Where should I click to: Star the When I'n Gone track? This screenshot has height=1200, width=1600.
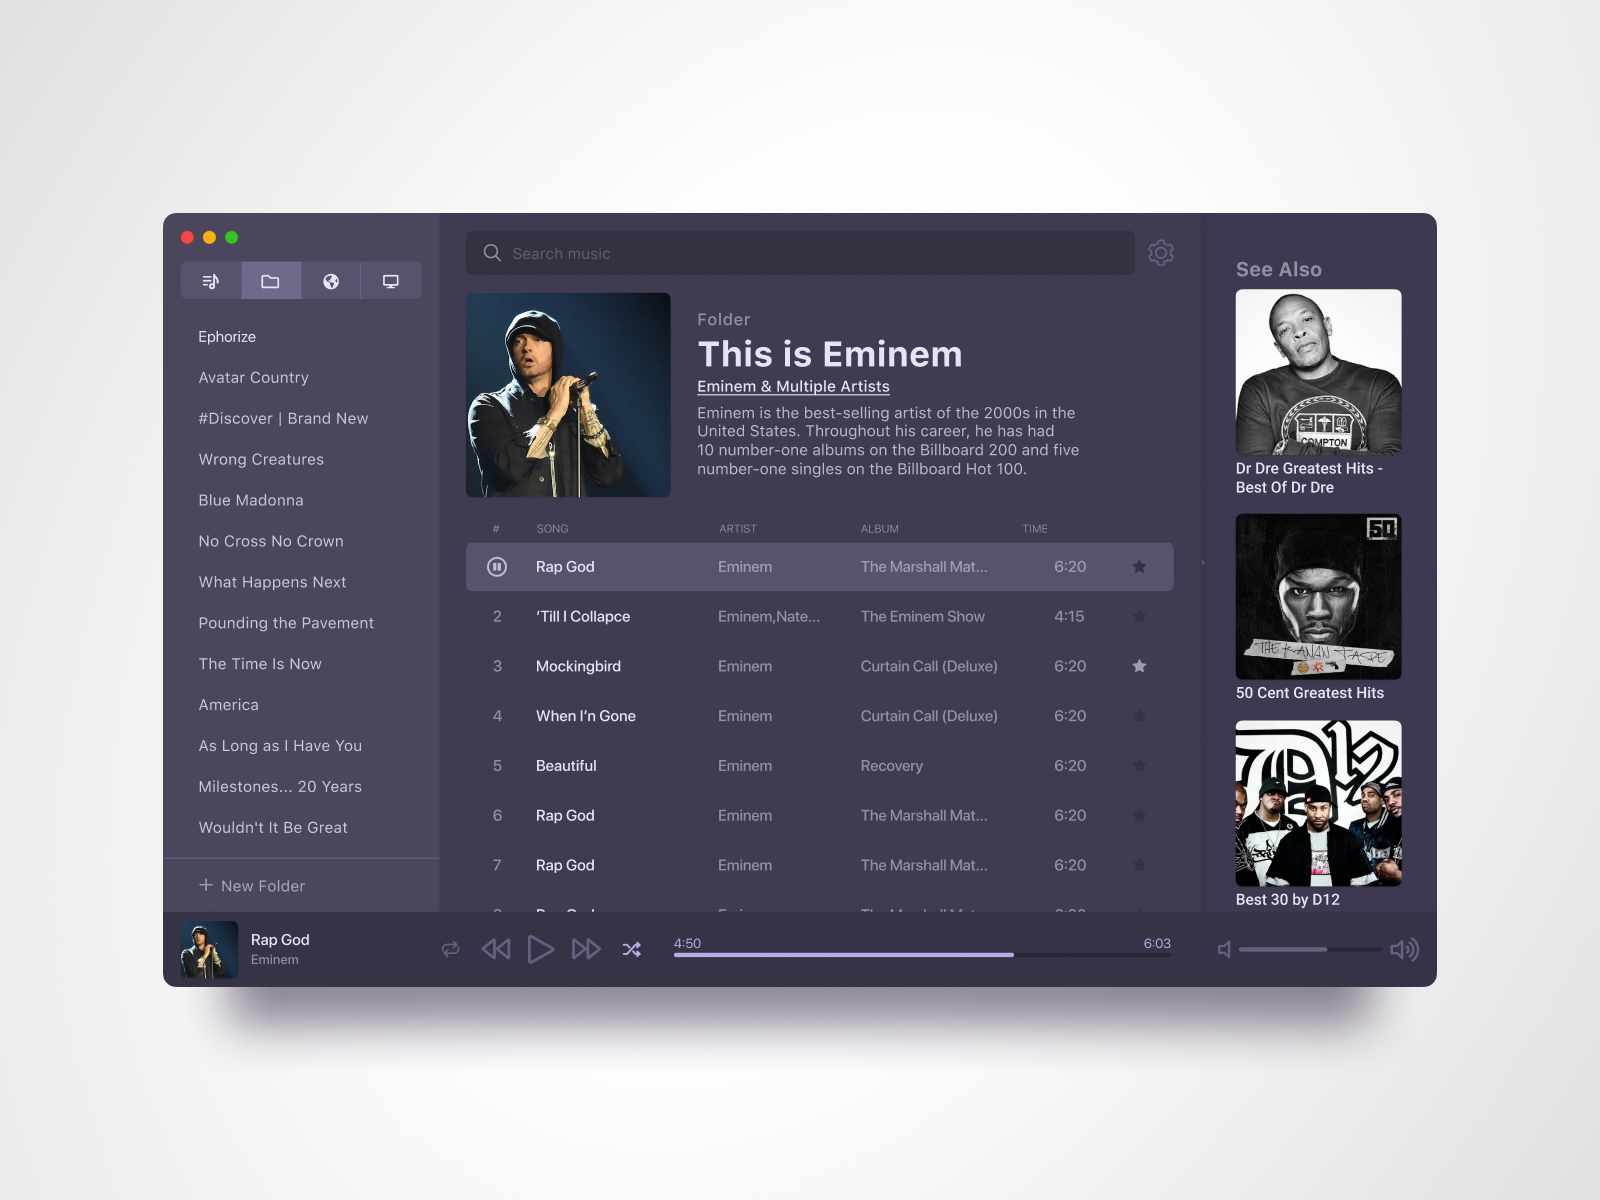1139,716
